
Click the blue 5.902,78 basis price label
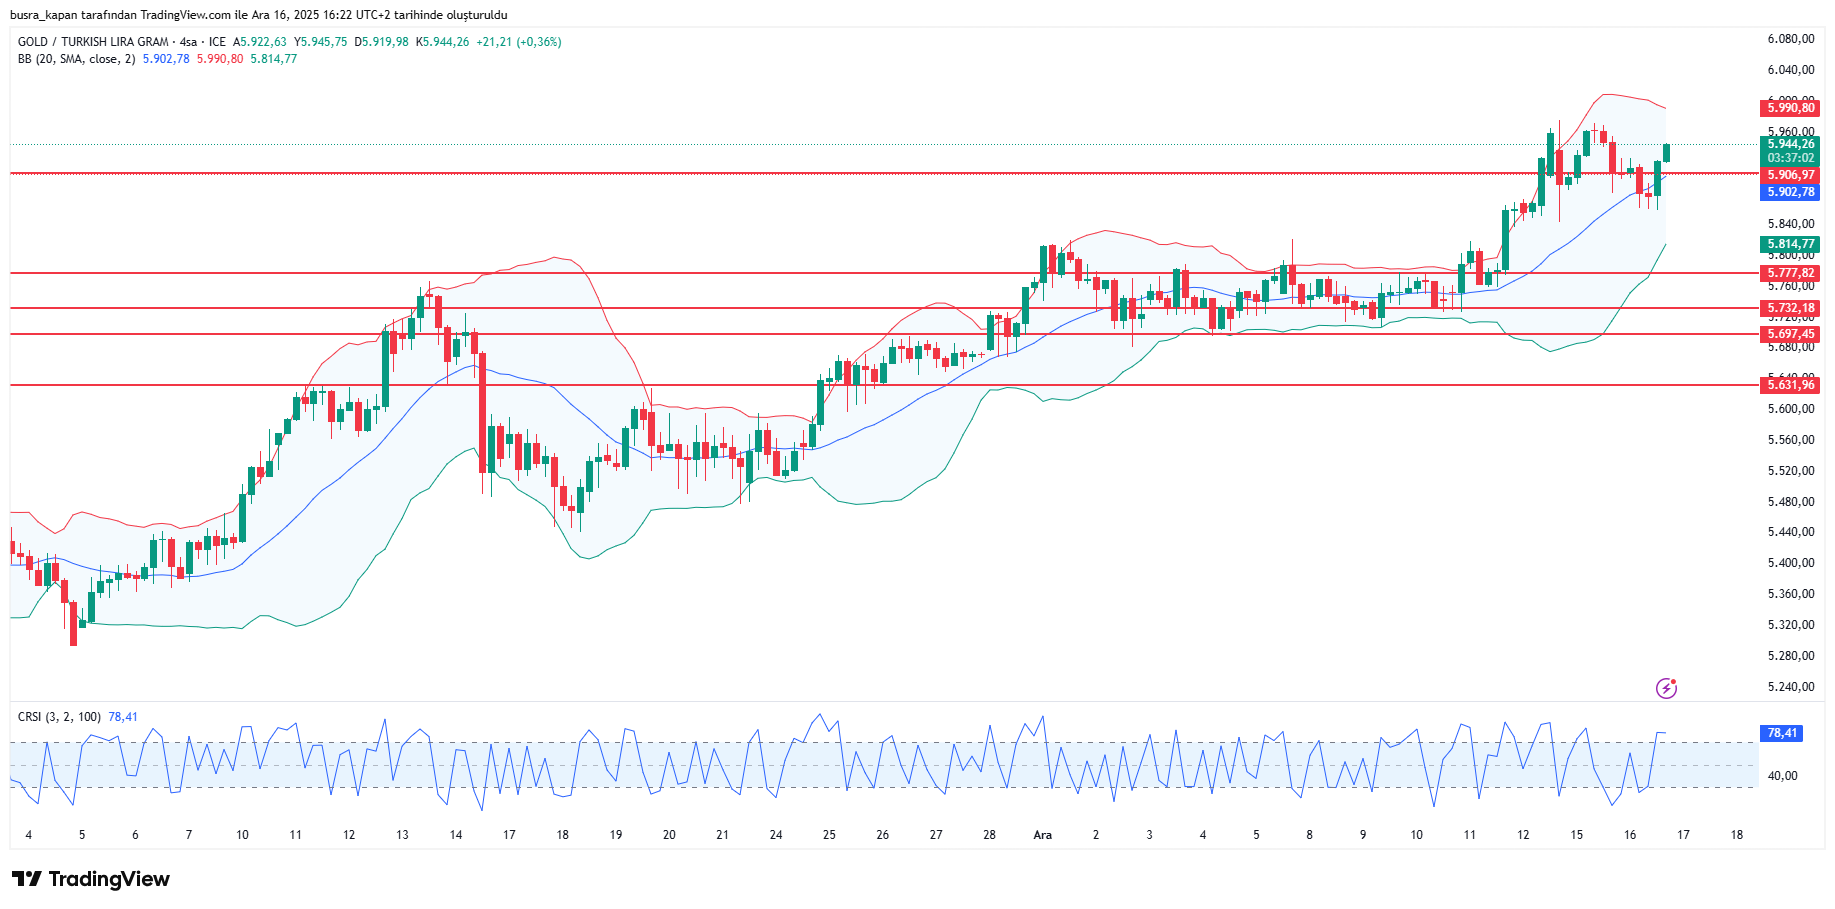tap(1789, 192)
